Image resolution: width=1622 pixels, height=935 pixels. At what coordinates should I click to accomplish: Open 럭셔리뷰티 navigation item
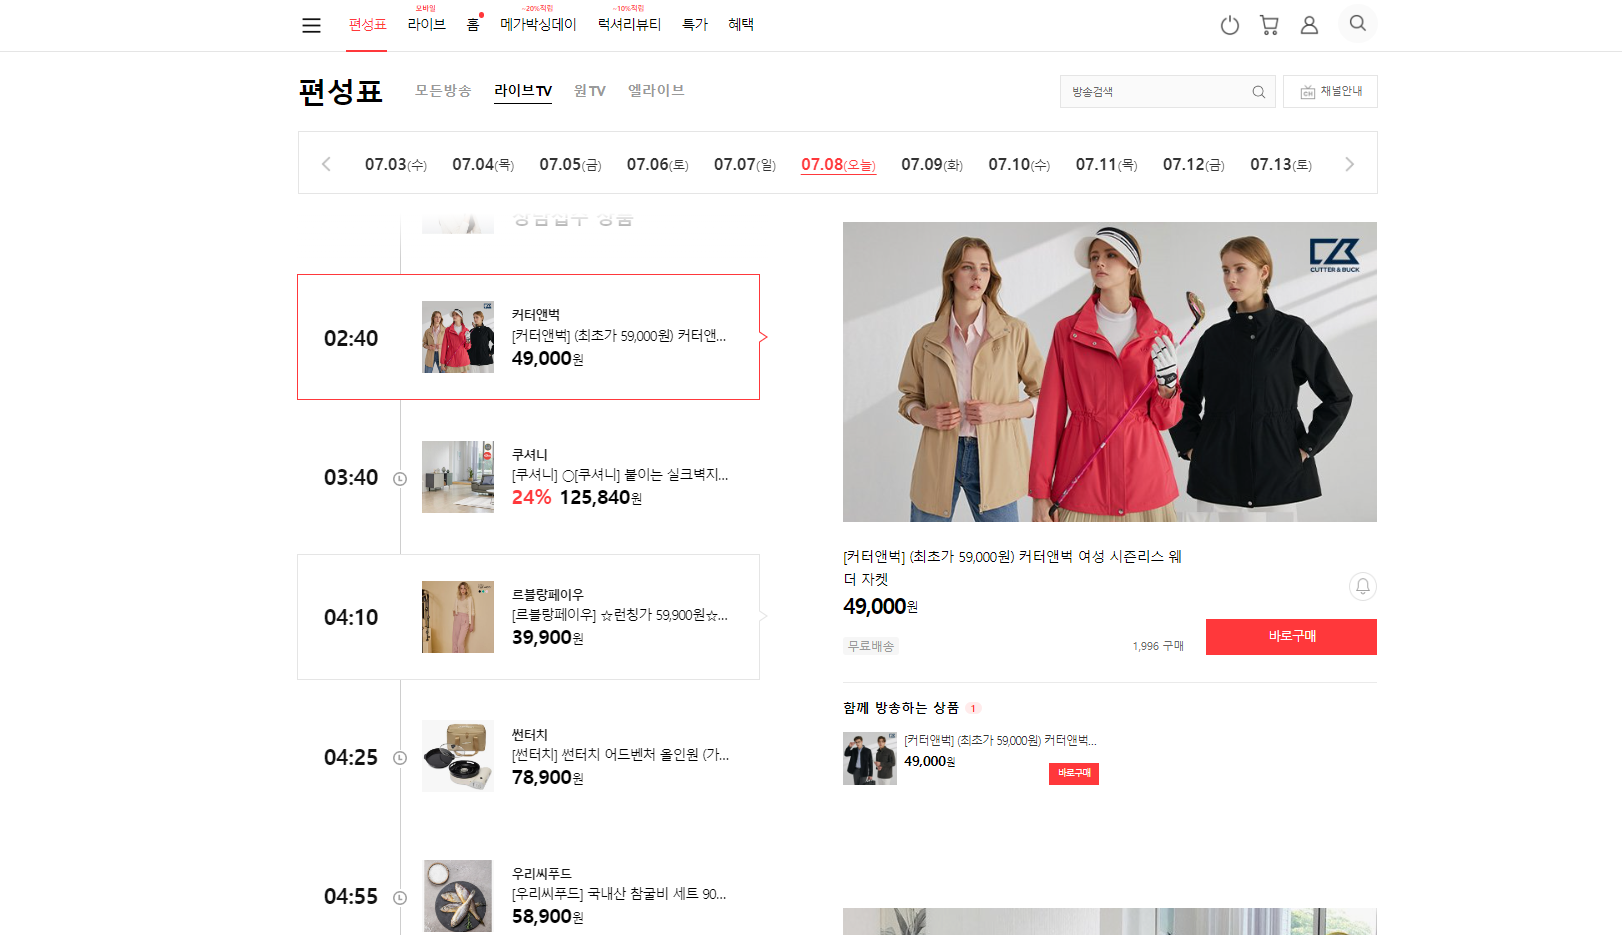tap(629, 24)
